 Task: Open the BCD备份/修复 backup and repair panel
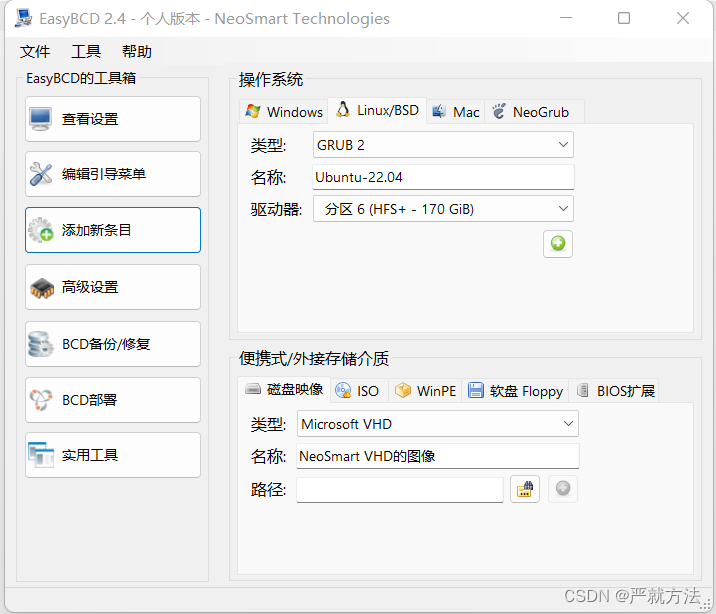point(113,344)
